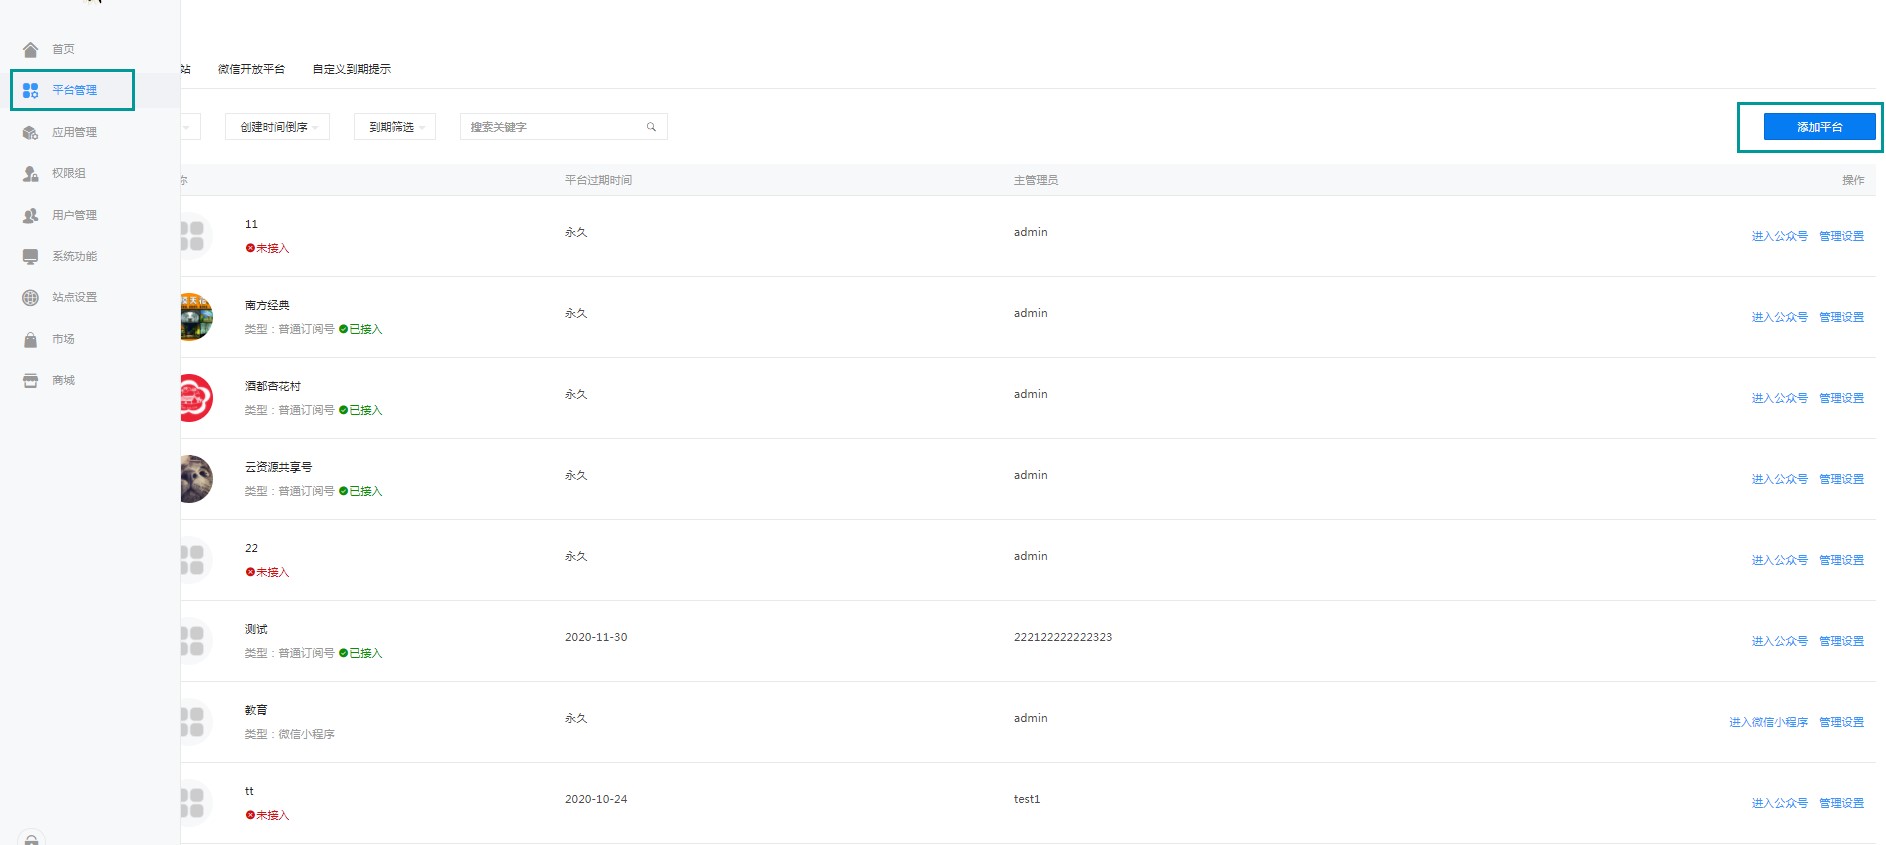
Task: Click the 用户管理 icon
Action: [30, 215]
